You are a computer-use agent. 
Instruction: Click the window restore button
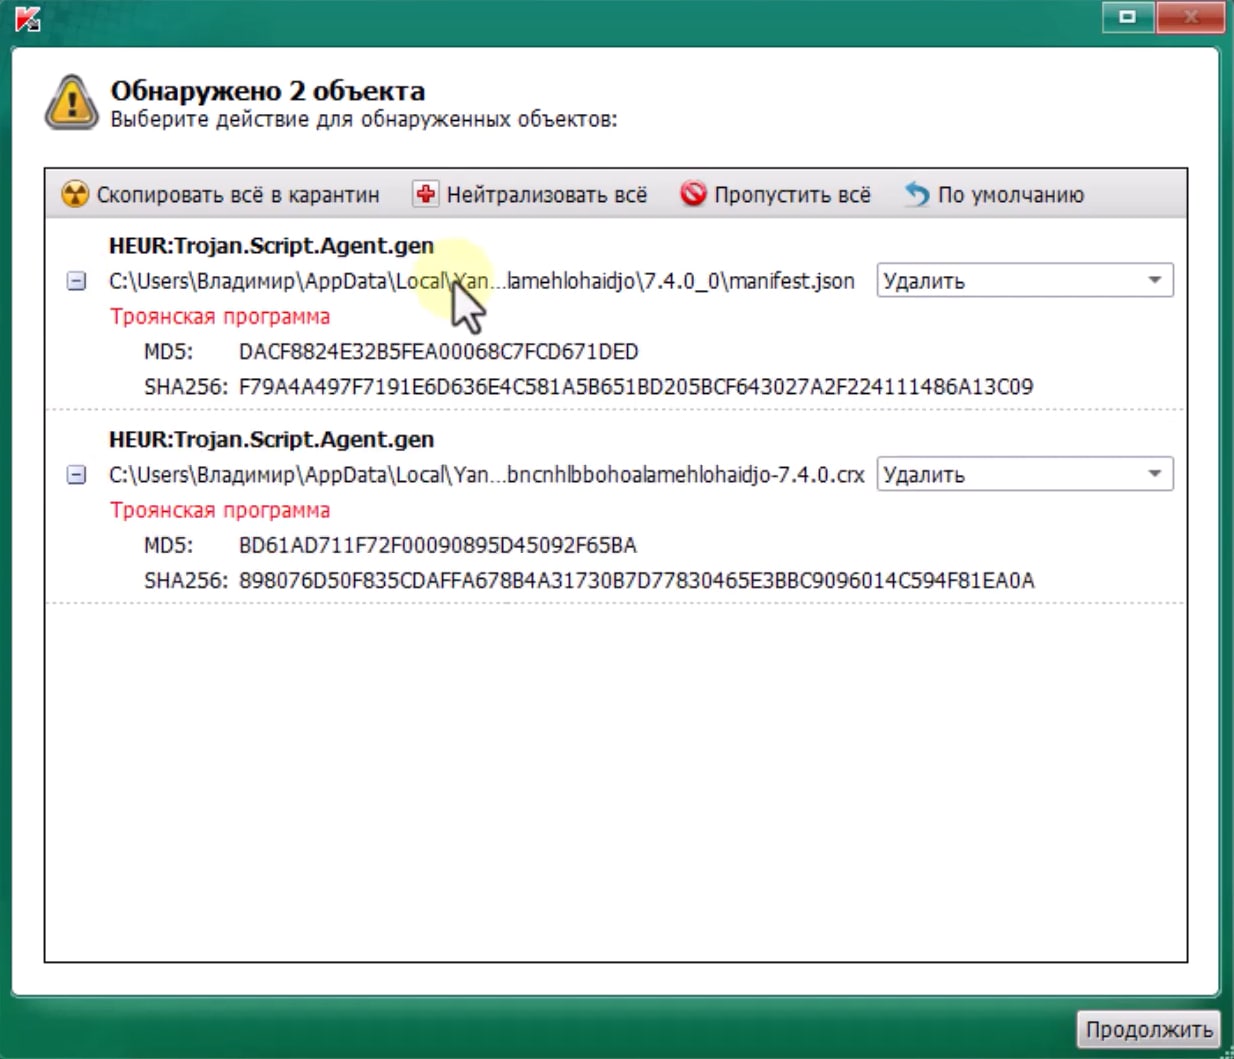coord(1128,17)
